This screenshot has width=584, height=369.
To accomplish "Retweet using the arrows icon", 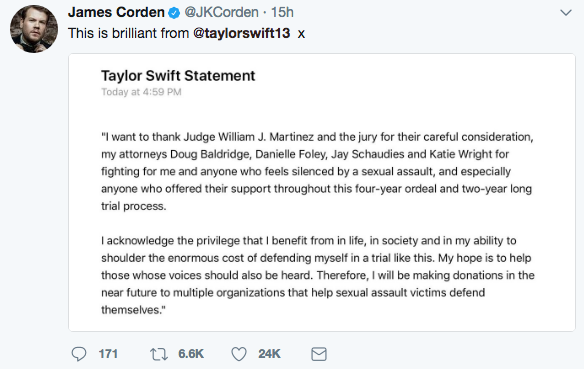I will pos(159,354).
